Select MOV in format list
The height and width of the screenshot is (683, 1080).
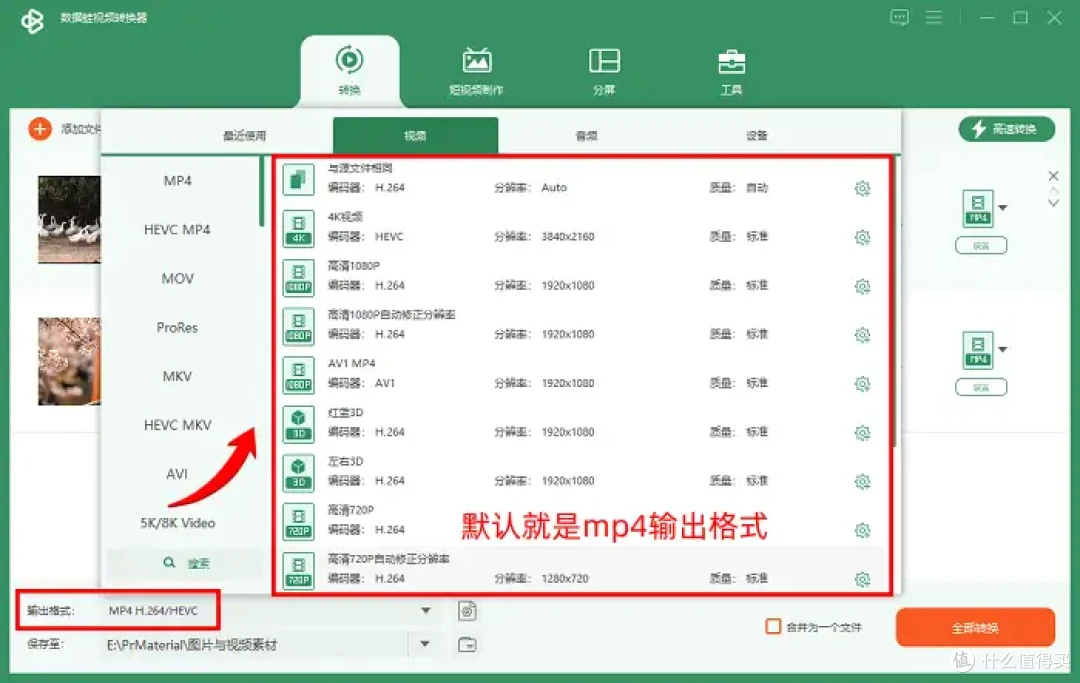pyautogui.click(x=178, y=278)
